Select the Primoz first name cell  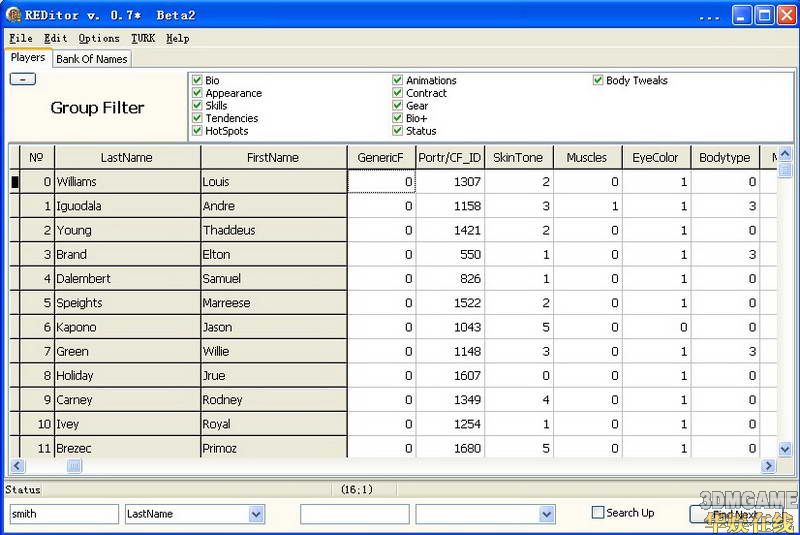coord(274,447)
